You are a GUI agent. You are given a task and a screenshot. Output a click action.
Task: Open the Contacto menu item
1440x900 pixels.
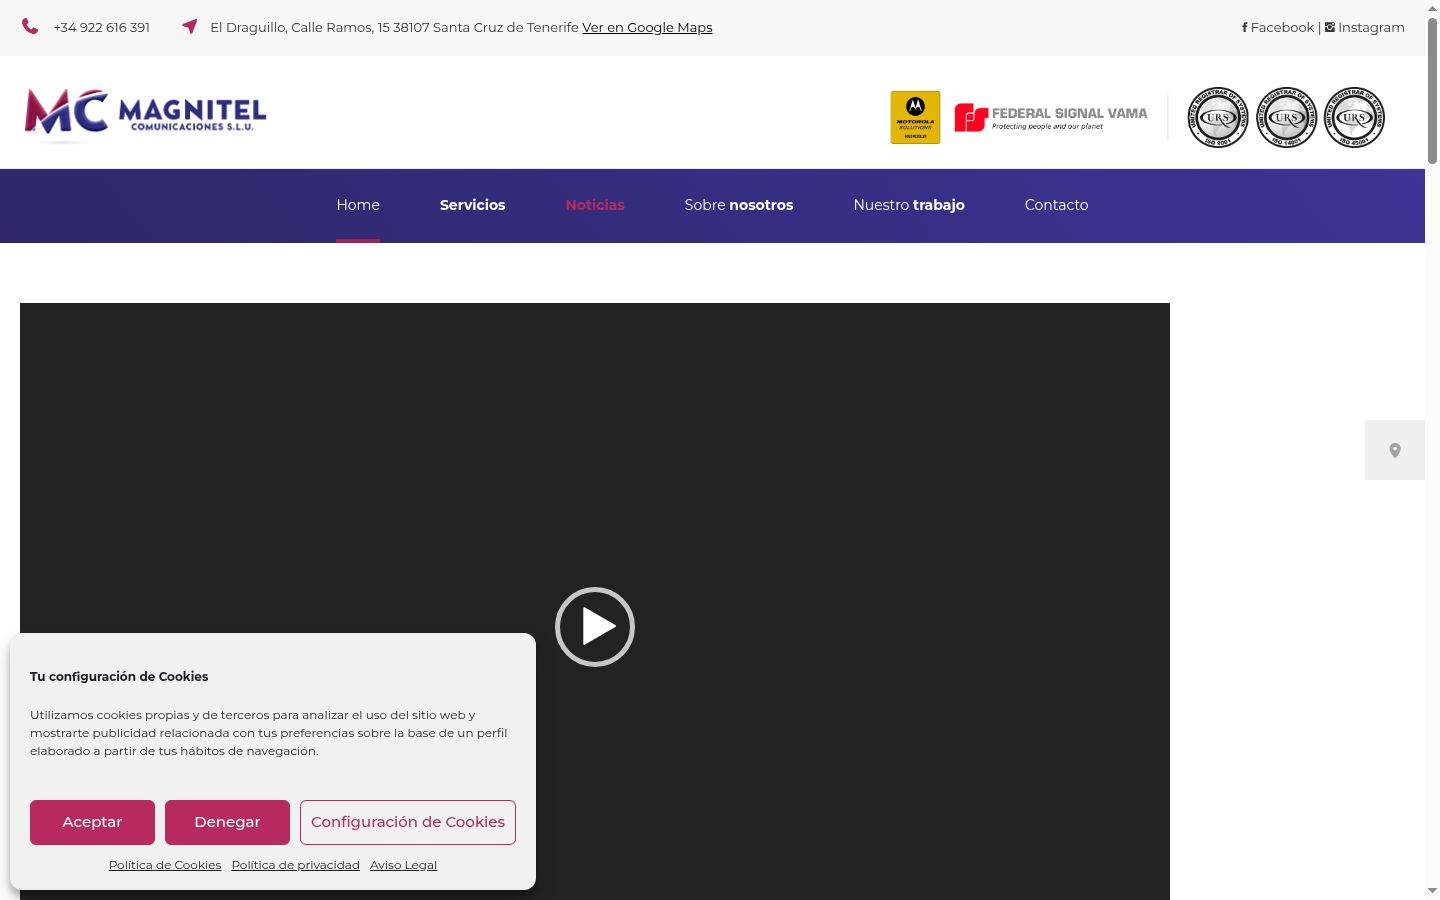click(x=1056, y=205)
